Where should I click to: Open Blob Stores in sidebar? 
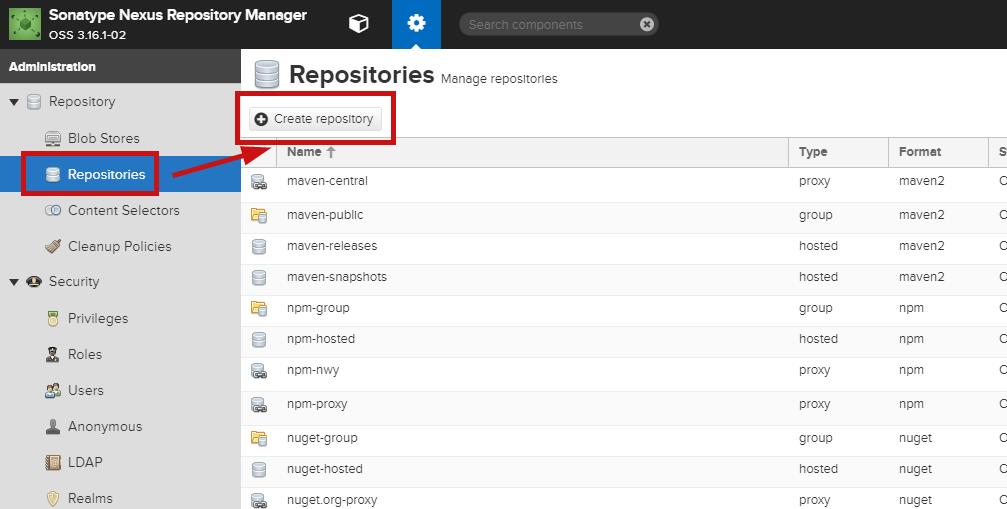[x=103, y=138]
